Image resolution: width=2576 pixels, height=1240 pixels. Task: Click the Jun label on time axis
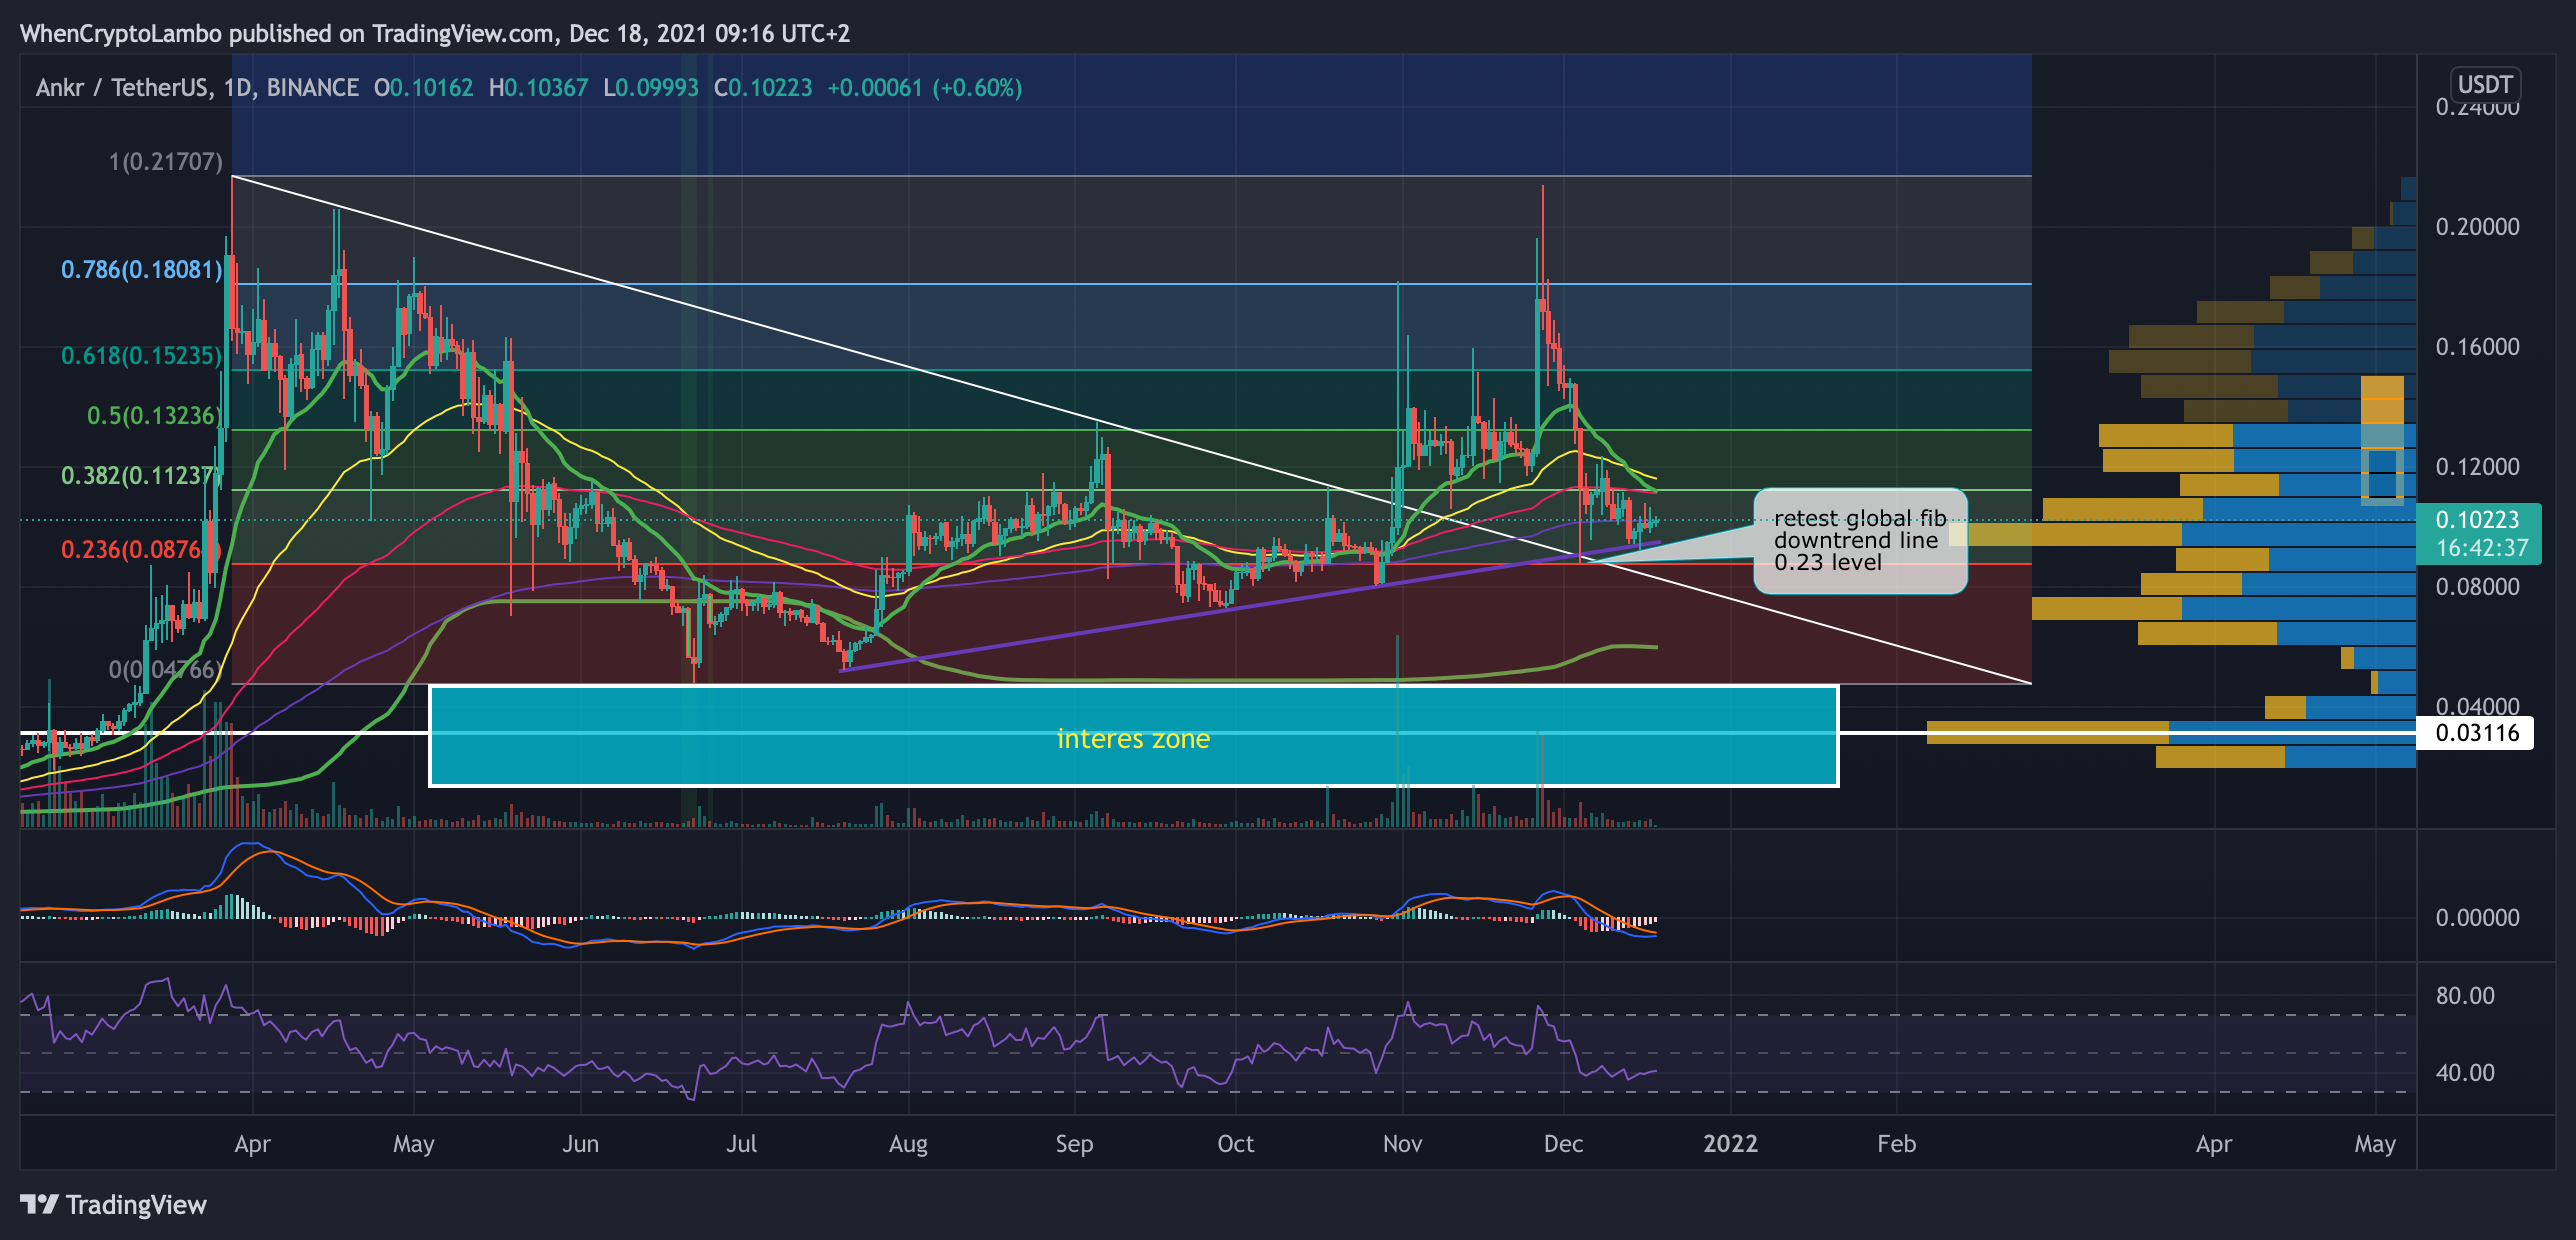pos(580,1144)
